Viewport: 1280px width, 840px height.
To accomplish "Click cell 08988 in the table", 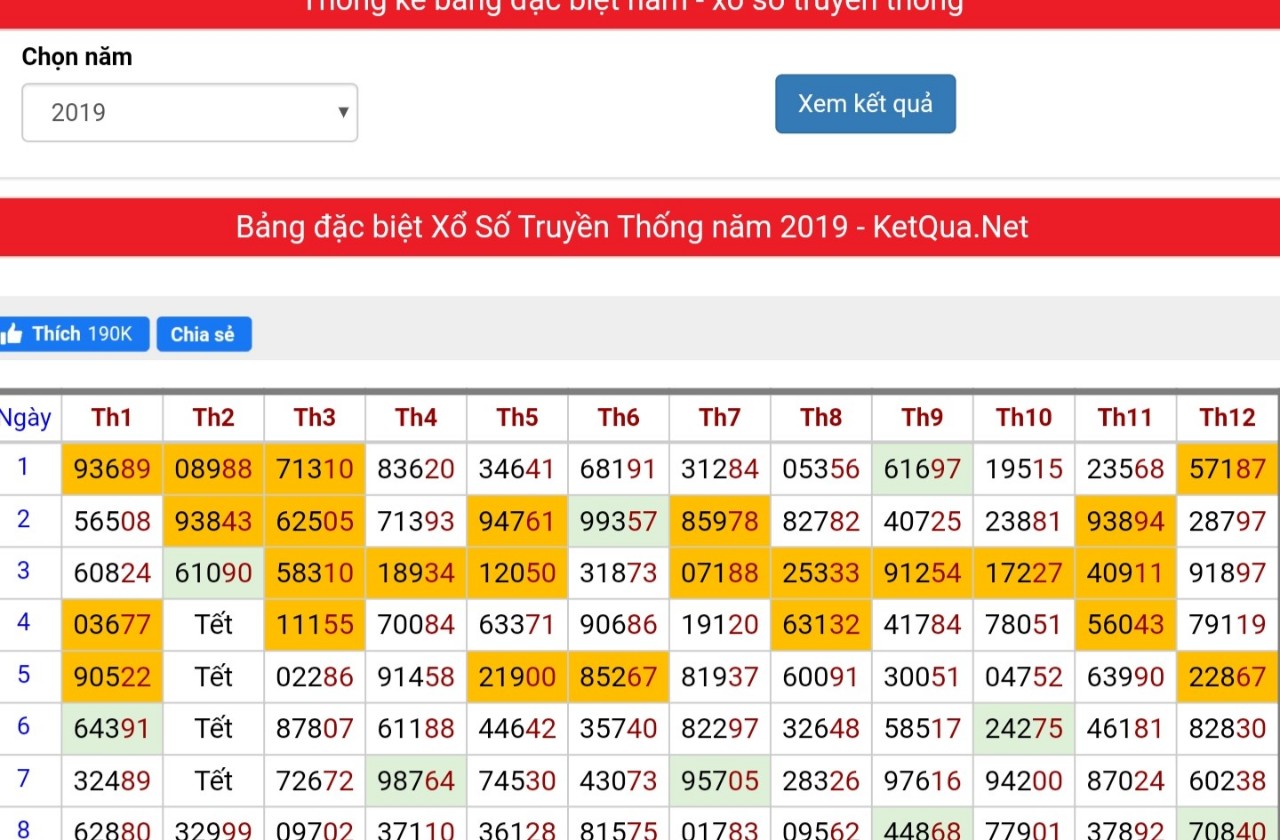I will click(213, 469).
